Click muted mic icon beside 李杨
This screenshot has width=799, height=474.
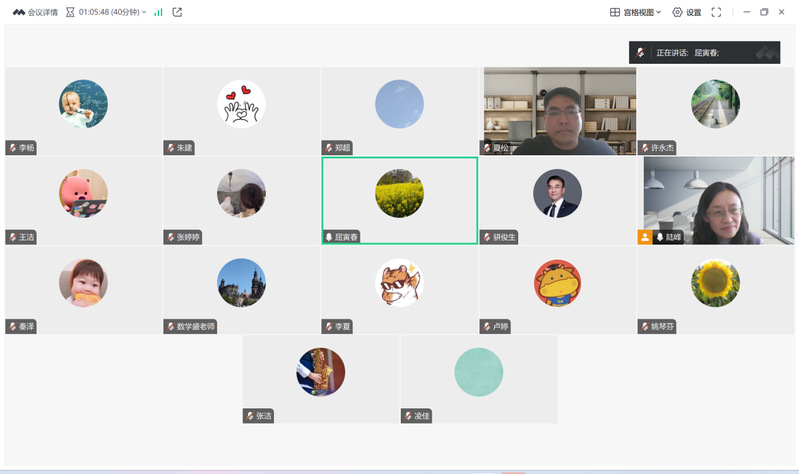[12, 148]
